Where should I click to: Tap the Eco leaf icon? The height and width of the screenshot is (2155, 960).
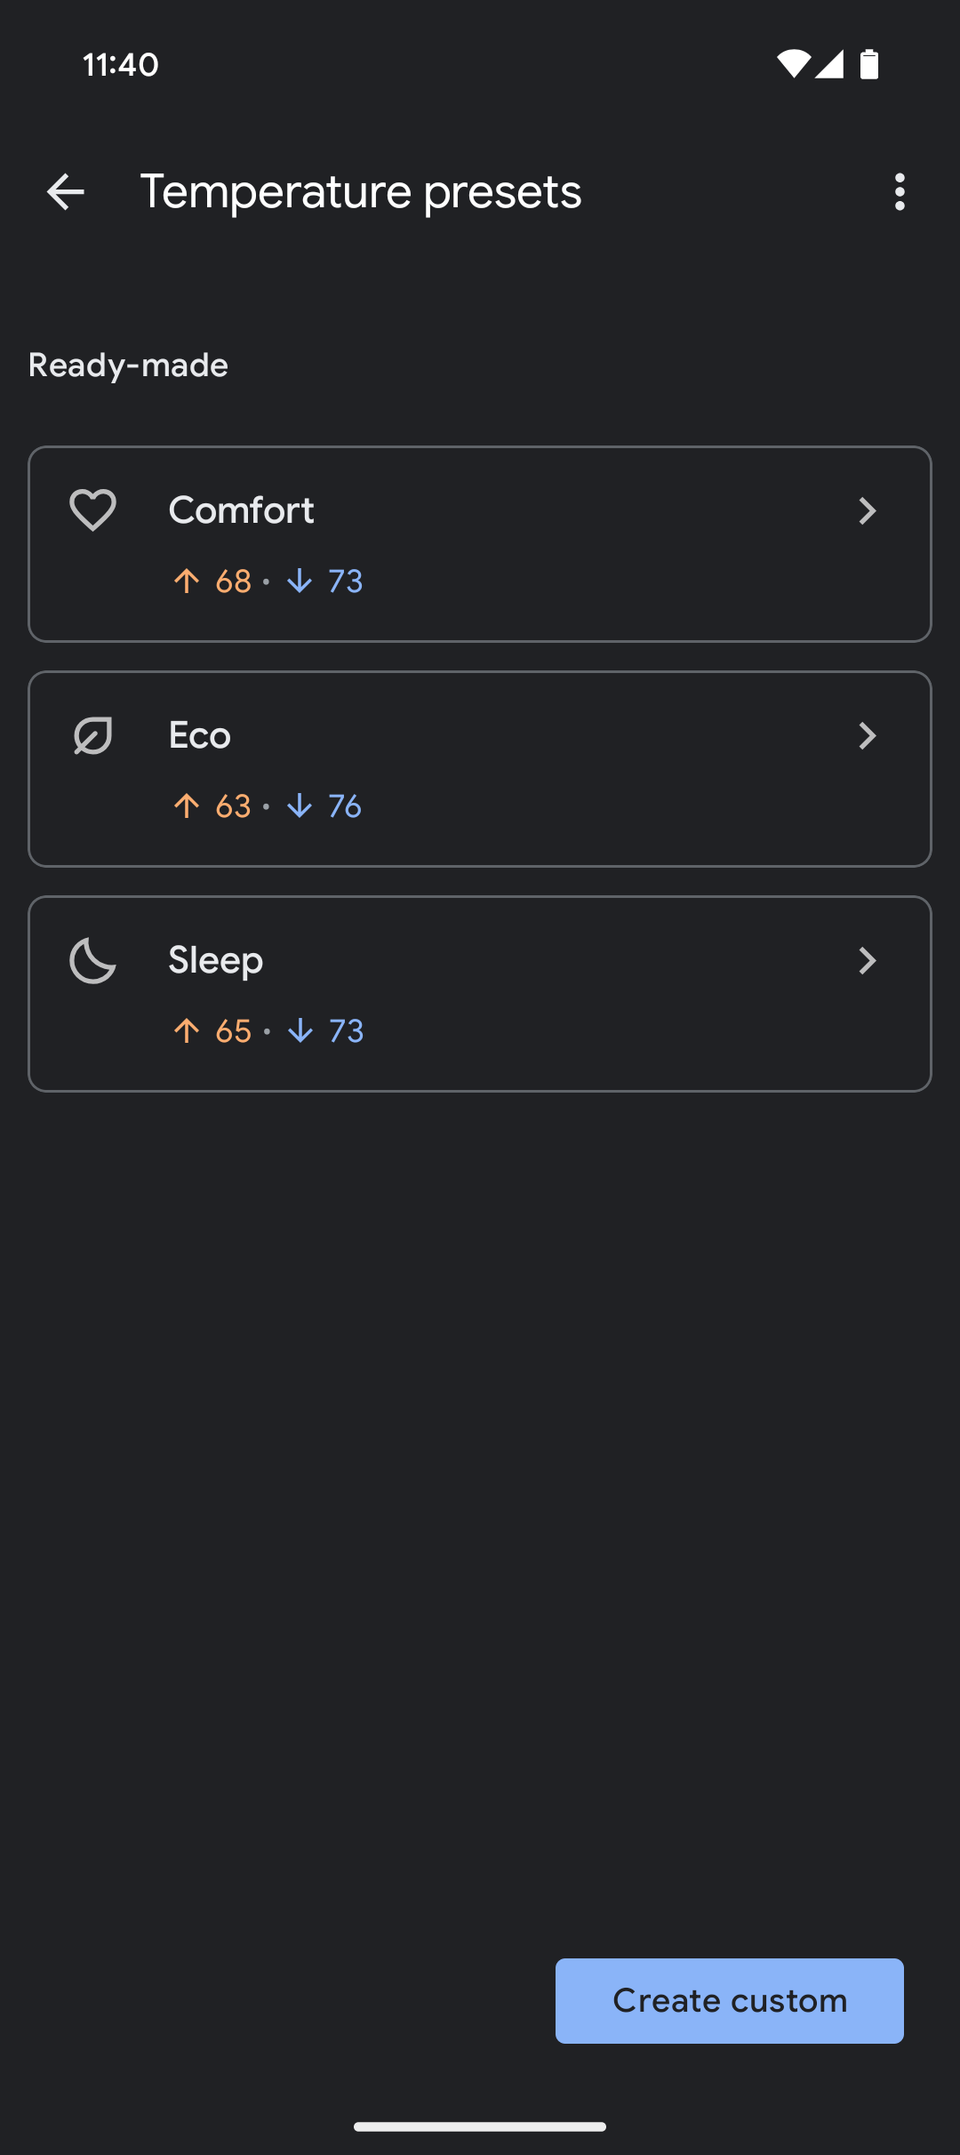(x=93, y=736)
